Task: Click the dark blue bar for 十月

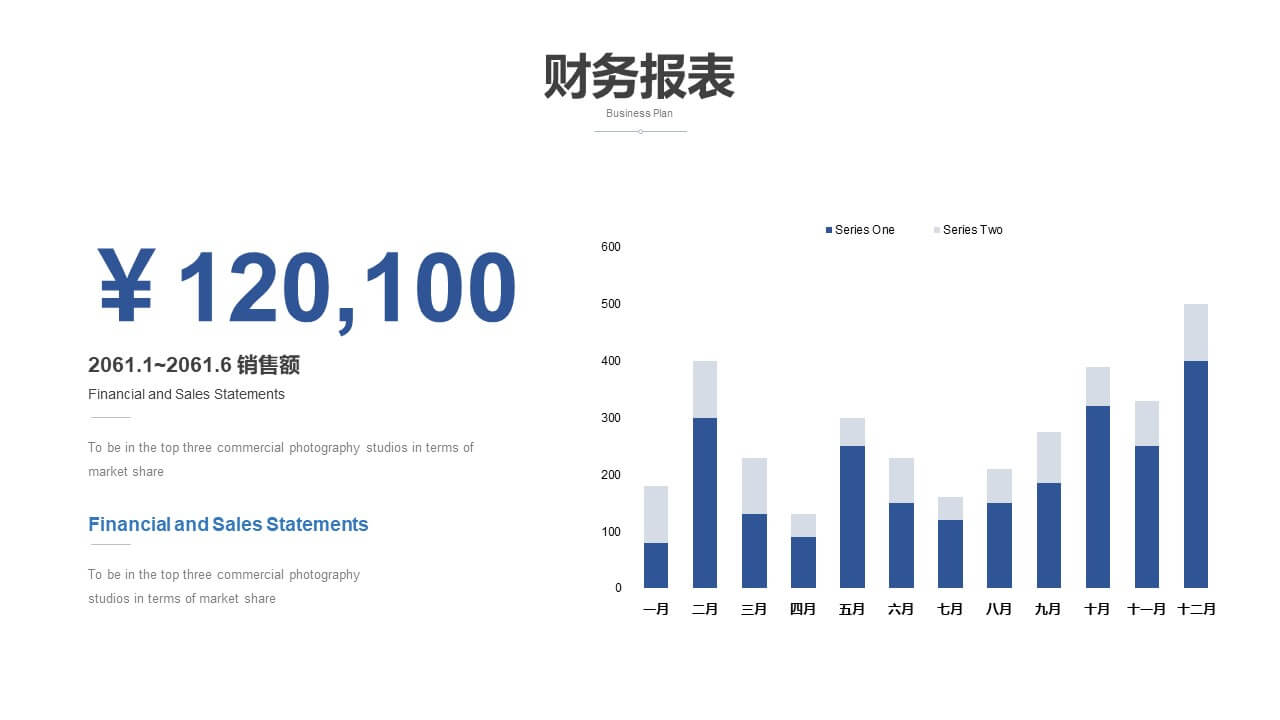Action: pyautogui.click(x=1098, y=497)
